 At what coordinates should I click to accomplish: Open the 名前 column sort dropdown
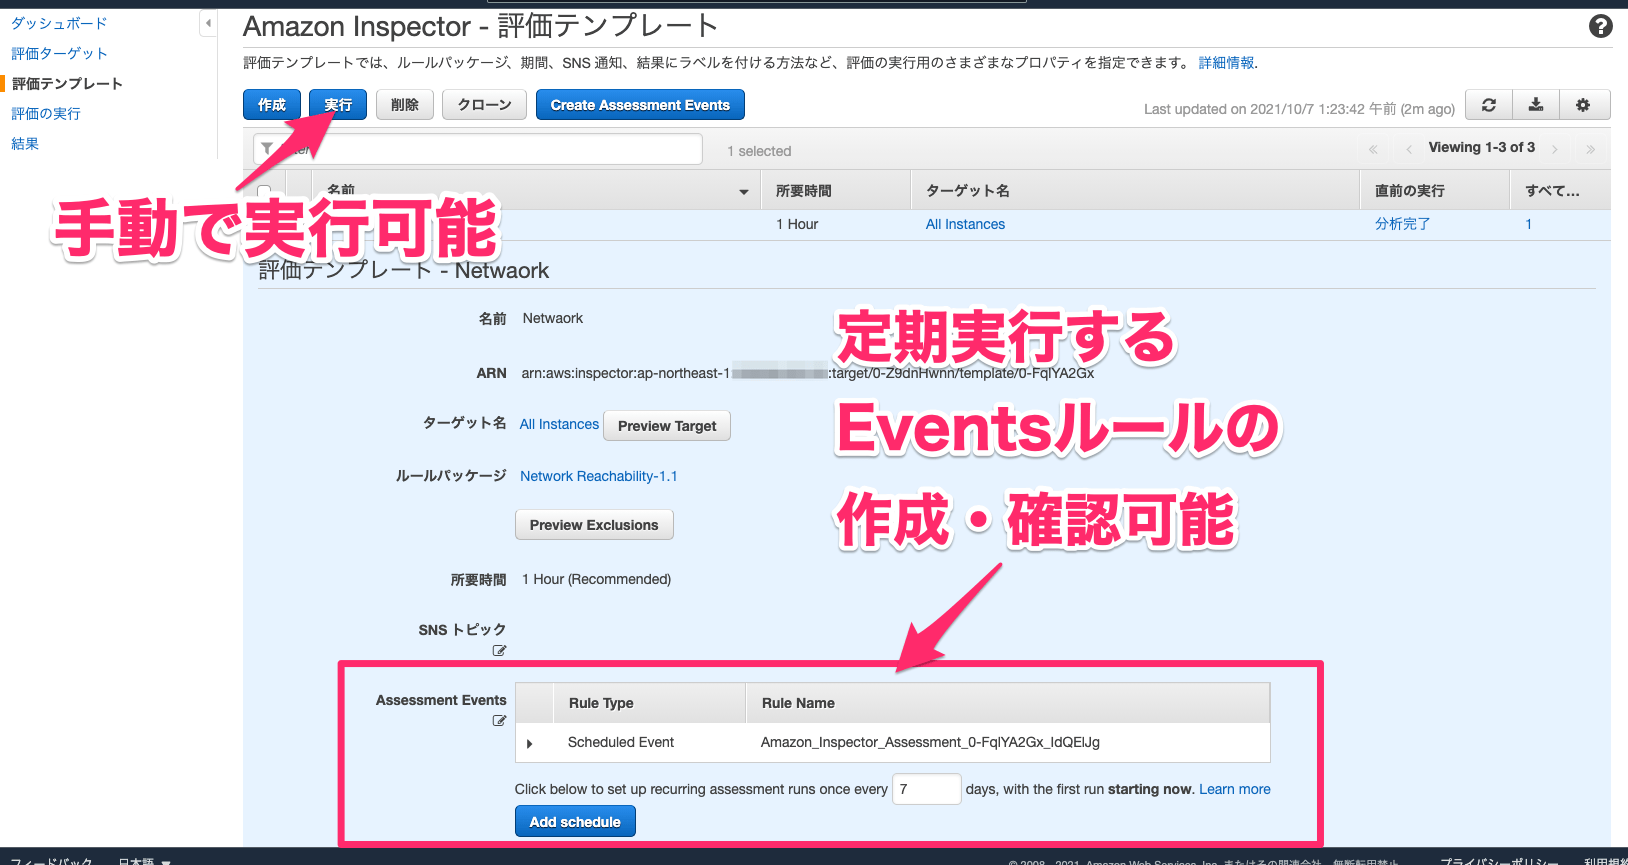pyautogui.click(x=743, y=191)
